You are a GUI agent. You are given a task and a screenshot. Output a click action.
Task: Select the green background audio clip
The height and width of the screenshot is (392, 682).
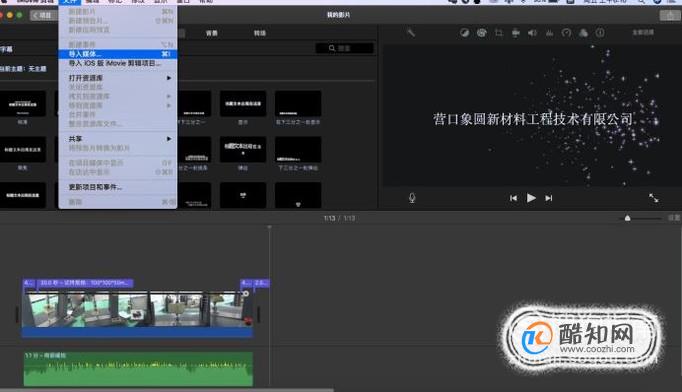138,369
